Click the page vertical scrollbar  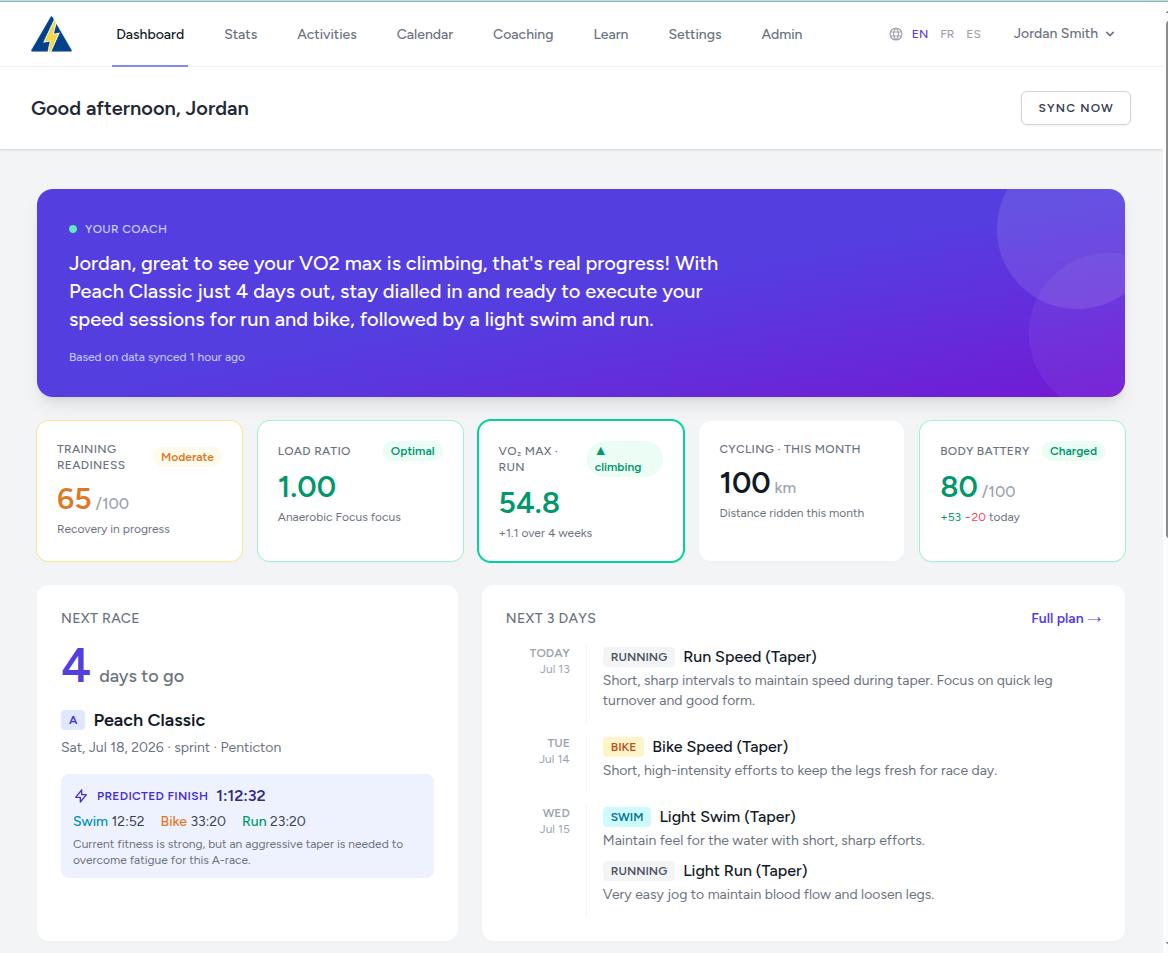click(x=1164, y=276)
